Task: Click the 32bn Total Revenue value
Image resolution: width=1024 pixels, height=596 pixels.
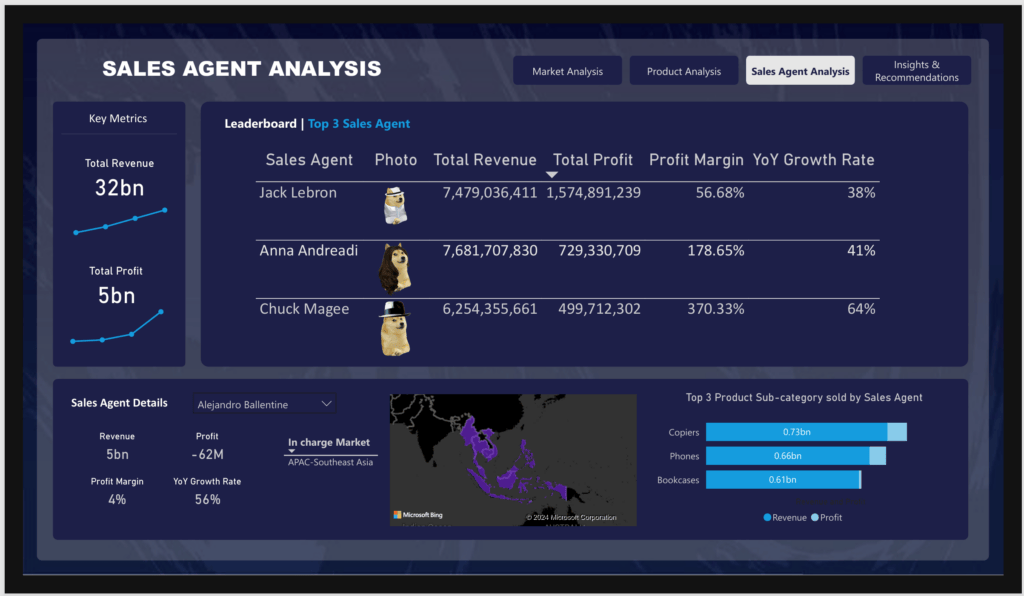Action: [x=120, y=188]
